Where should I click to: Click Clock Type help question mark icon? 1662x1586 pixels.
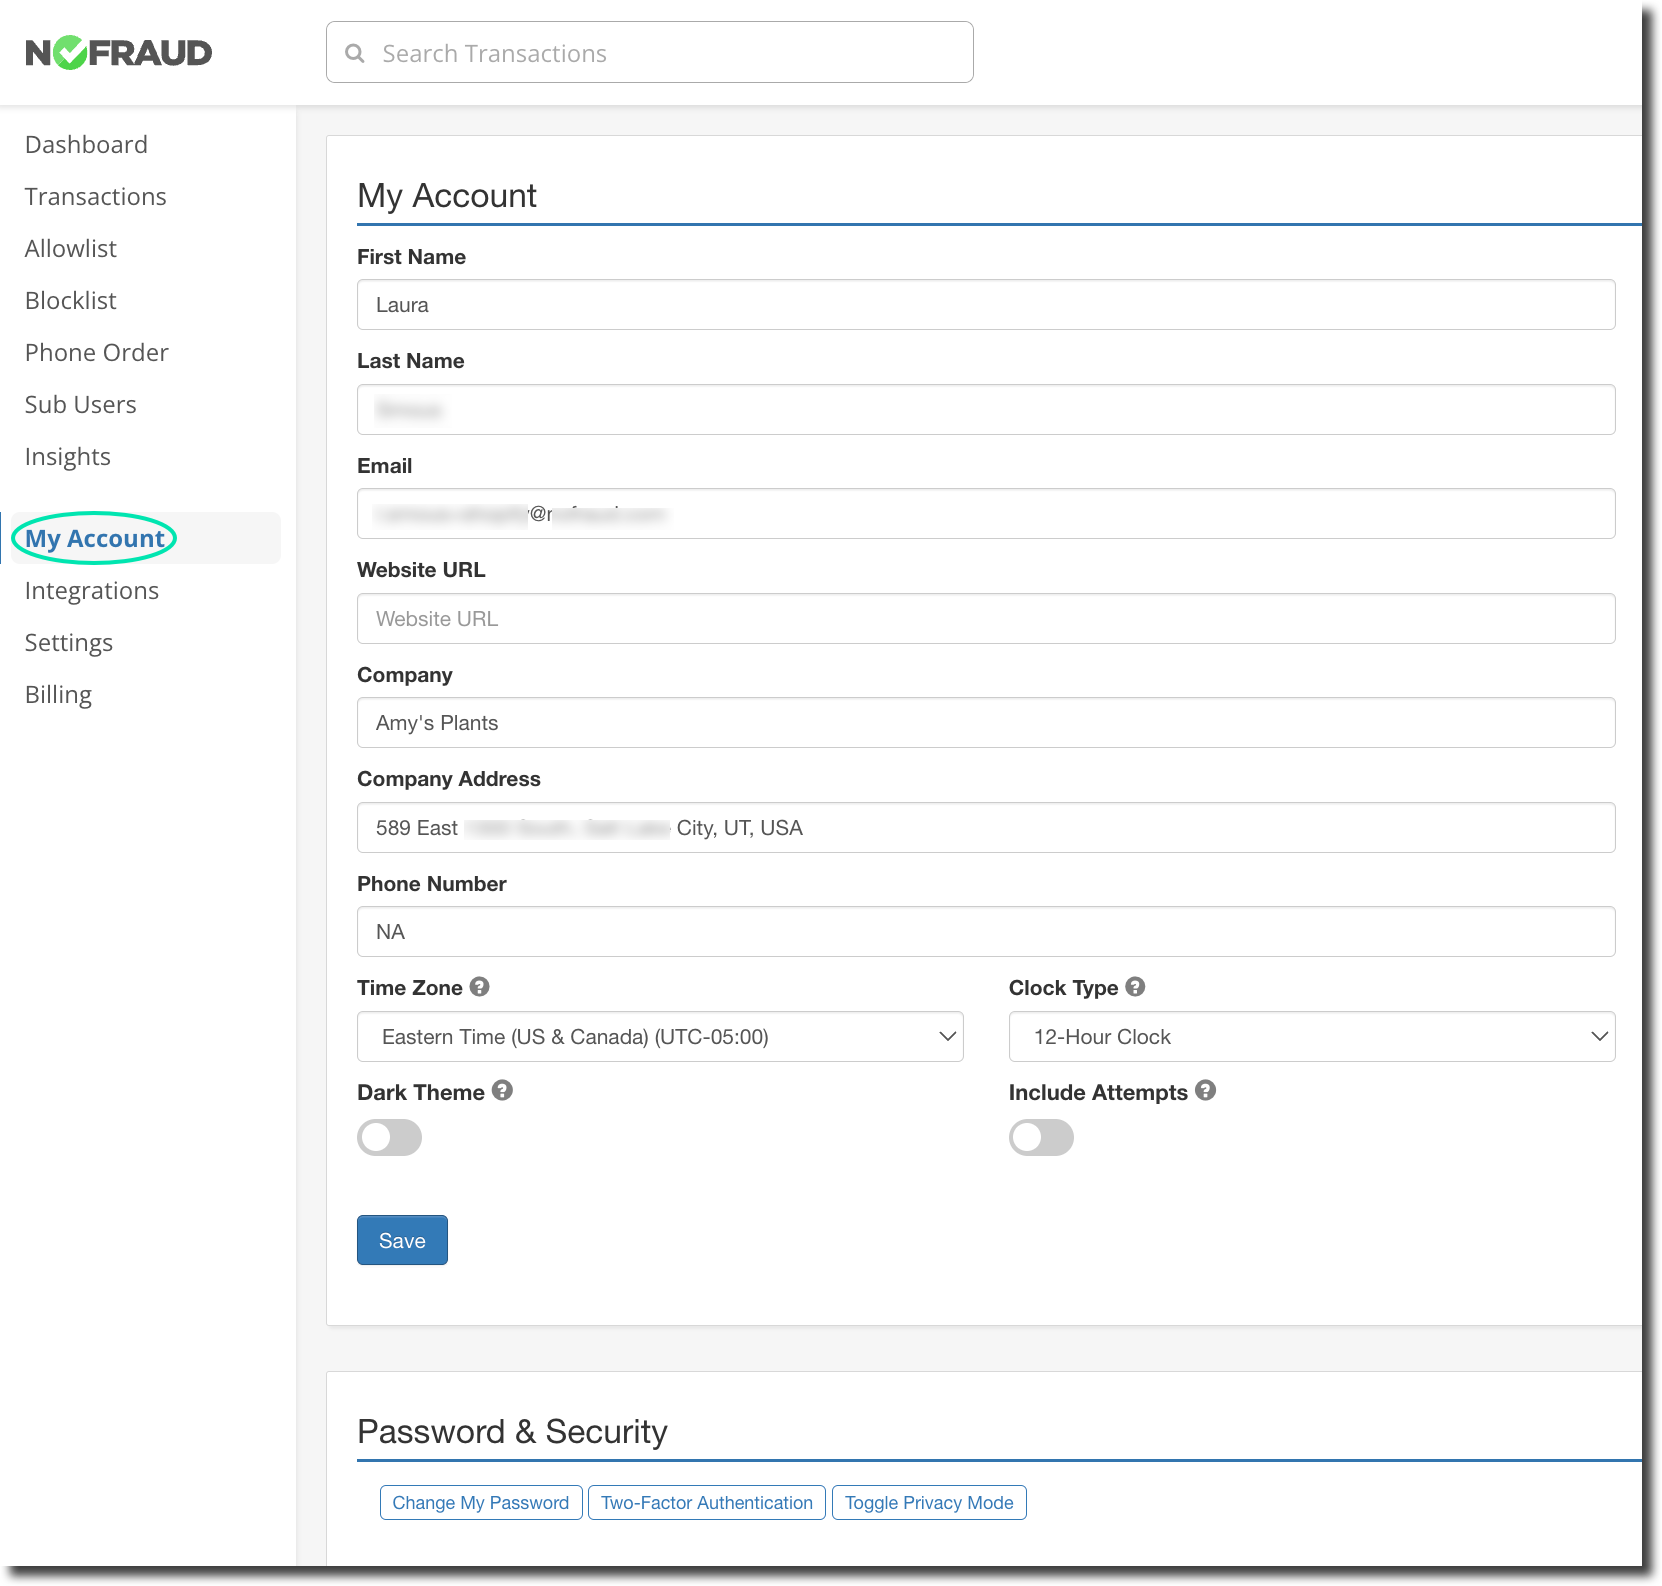[x=1135, y=987]
